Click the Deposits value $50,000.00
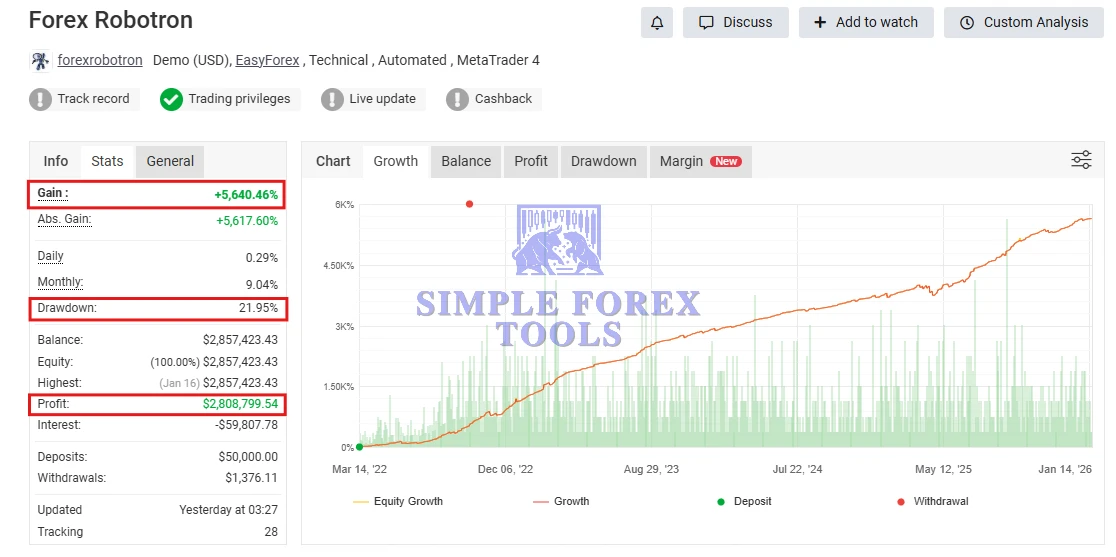Viewport: 1116px width, 557px height. coord(248,457)
